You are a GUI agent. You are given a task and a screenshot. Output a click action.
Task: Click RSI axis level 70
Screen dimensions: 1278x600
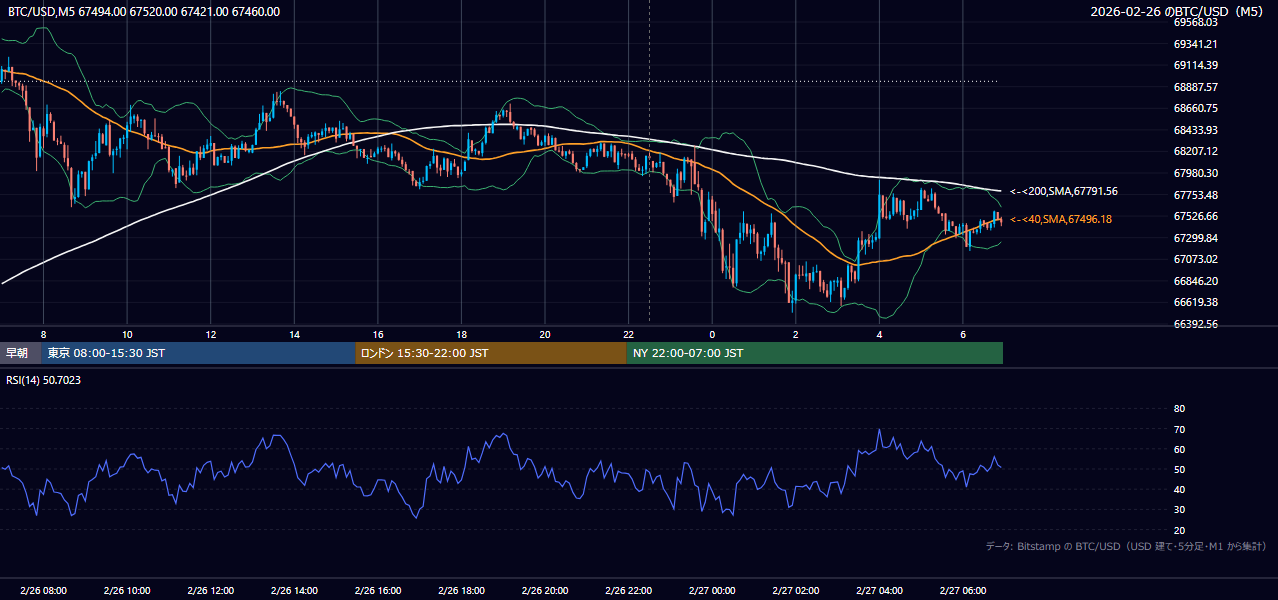tap(1179, 429)
